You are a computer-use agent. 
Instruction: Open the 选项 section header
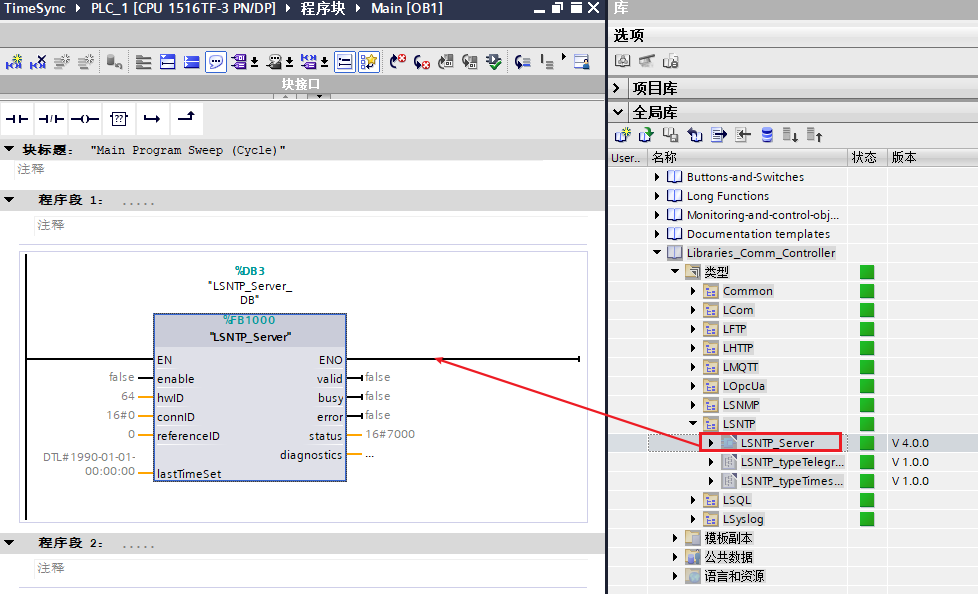tap(629, 35)
